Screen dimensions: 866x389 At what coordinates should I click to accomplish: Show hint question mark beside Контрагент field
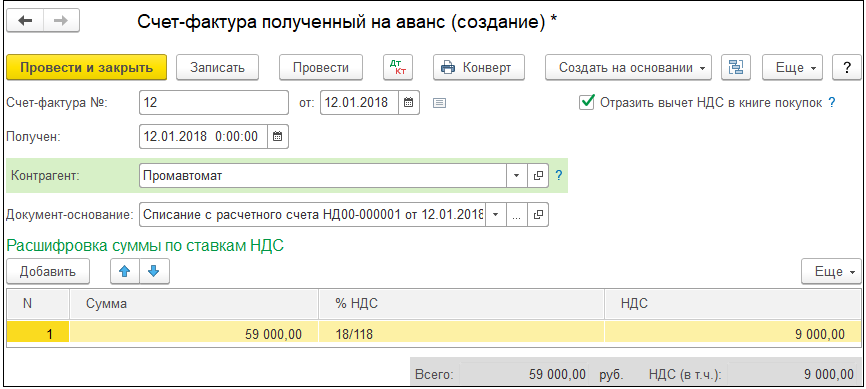(558, 176)
